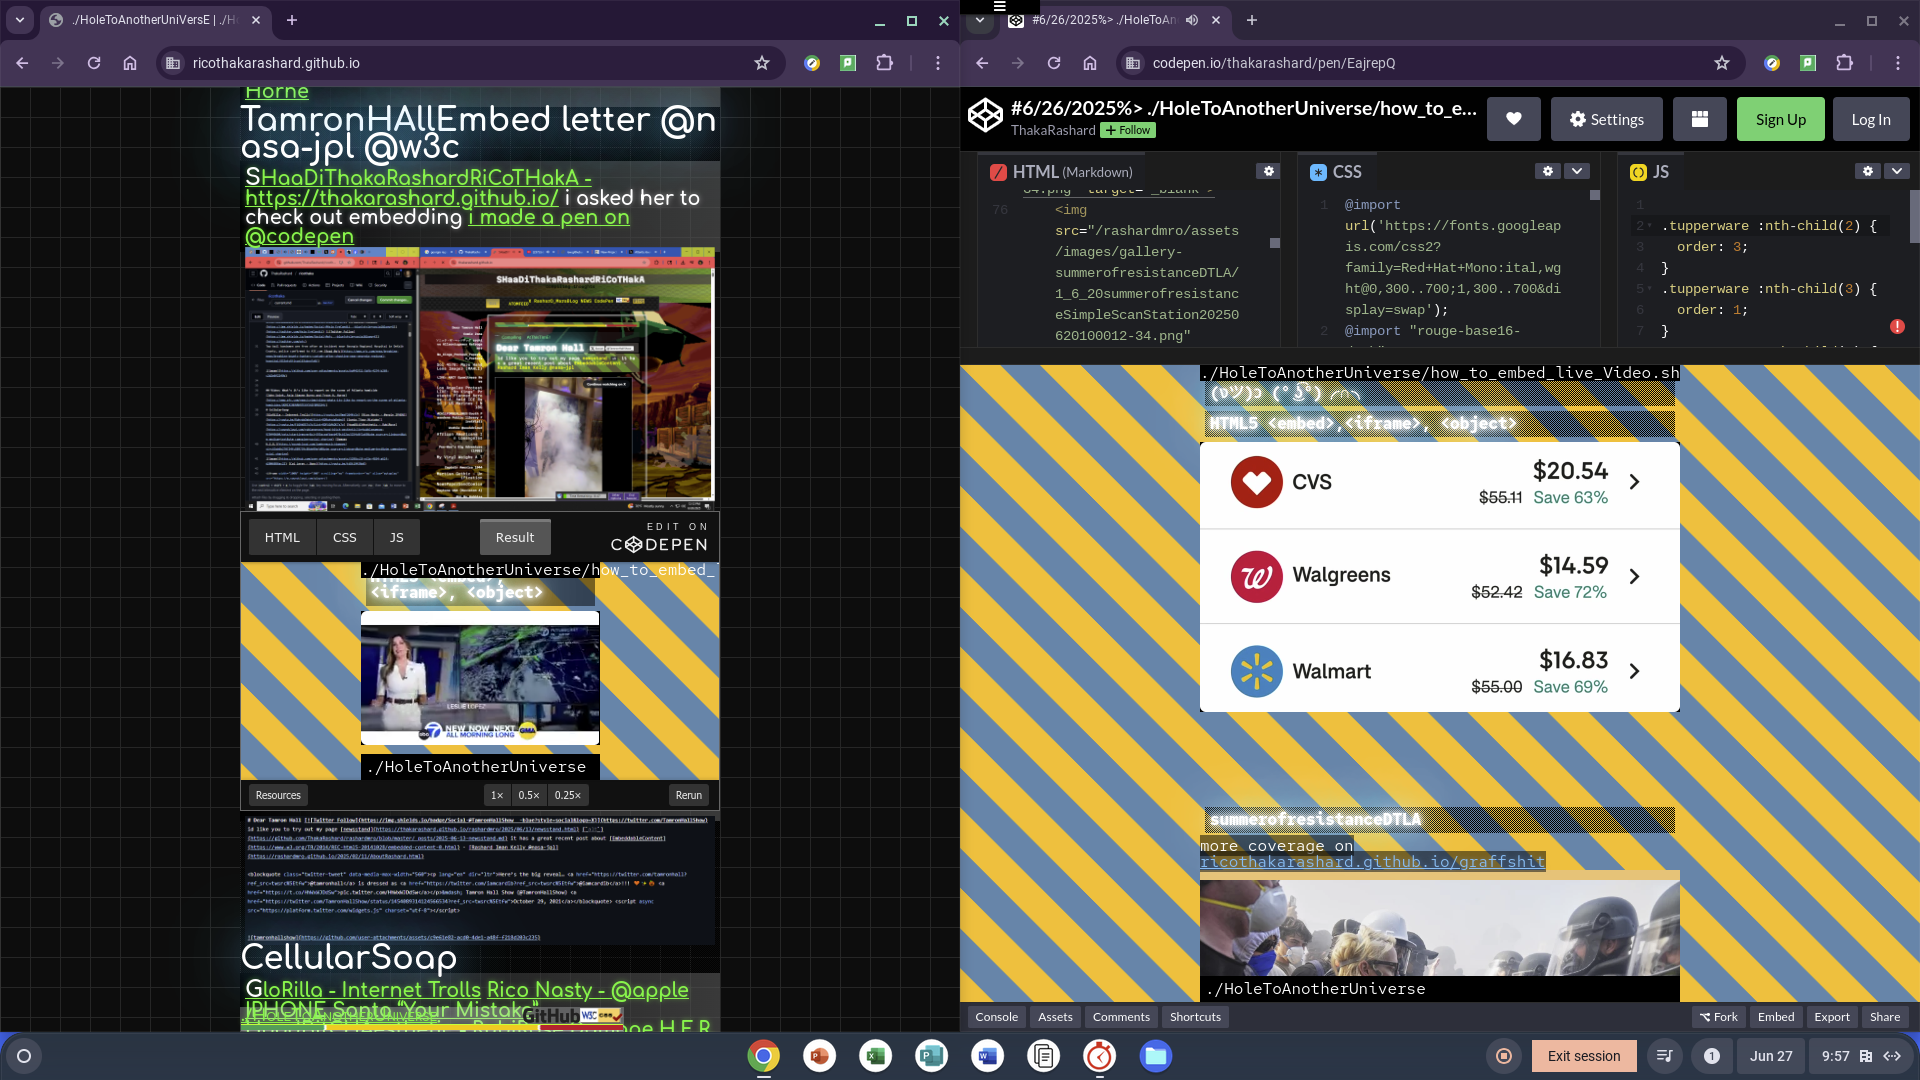This screenshot has width=1920, height=1080.
Task: Go home in left browser window
Action: click(x=130, y=63)
